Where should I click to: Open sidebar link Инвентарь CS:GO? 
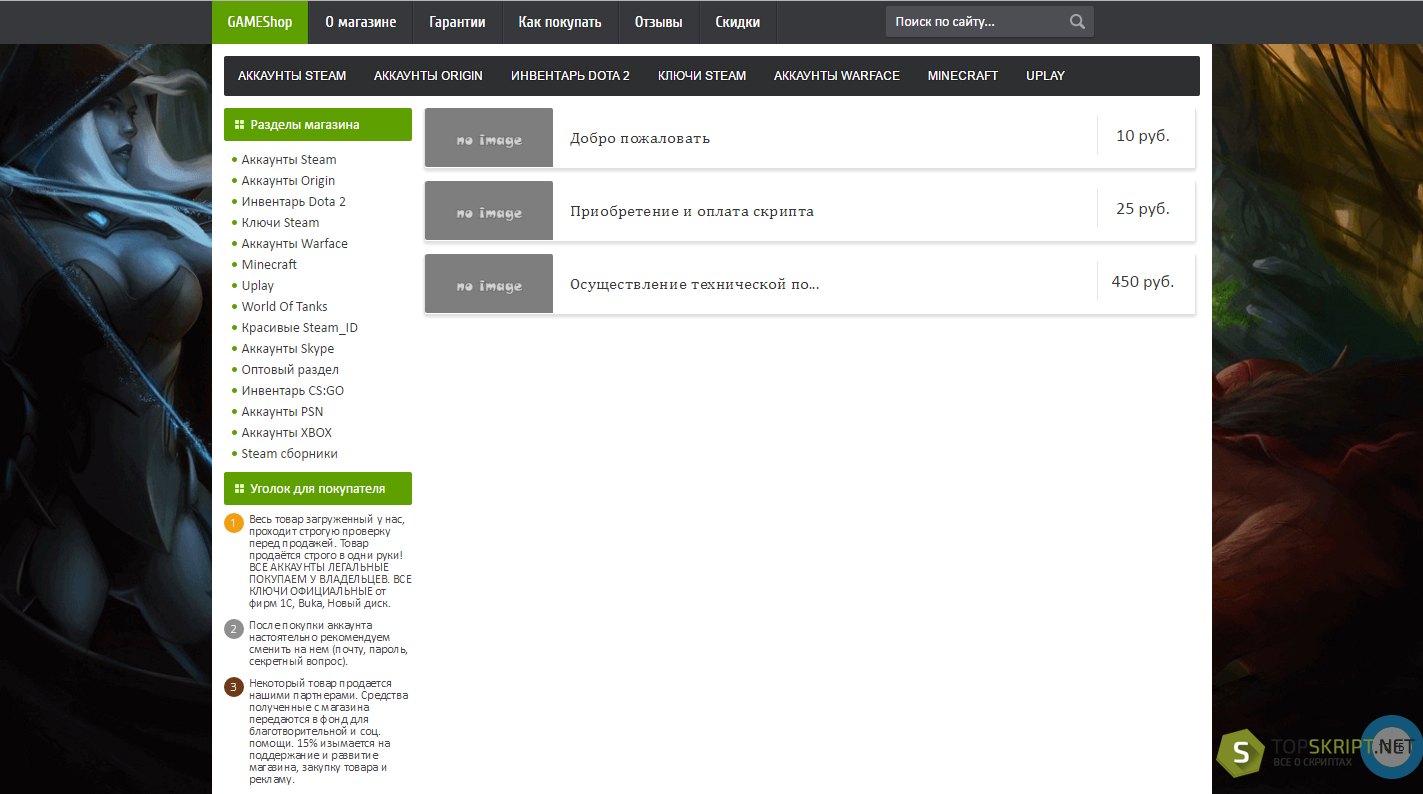tap(293, 391)
